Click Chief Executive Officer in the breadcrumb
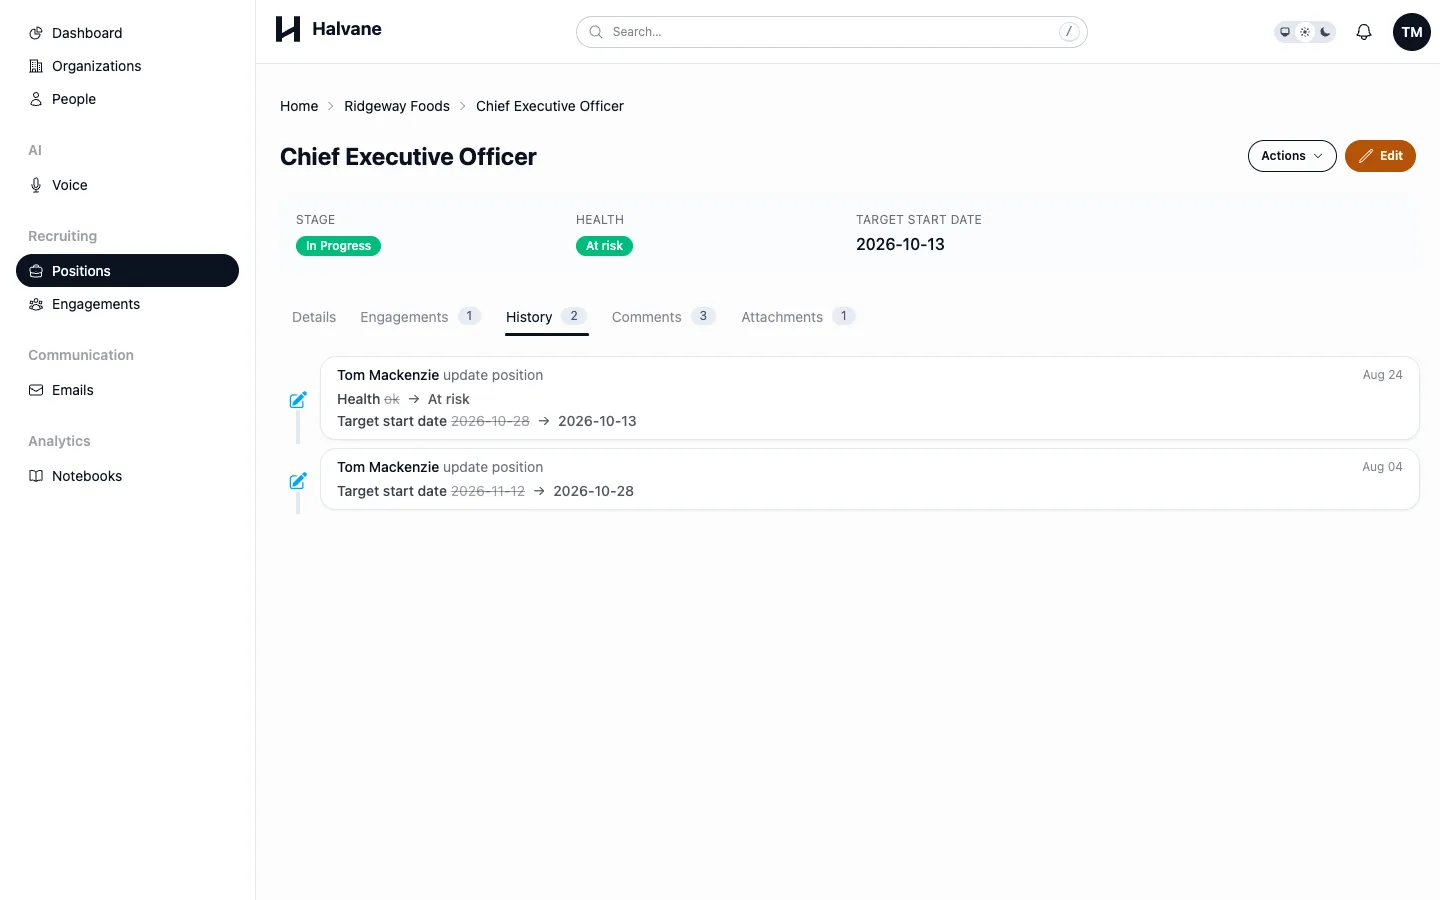The height and width of the screenshot is (900, 1440). (x=550, y=106)
